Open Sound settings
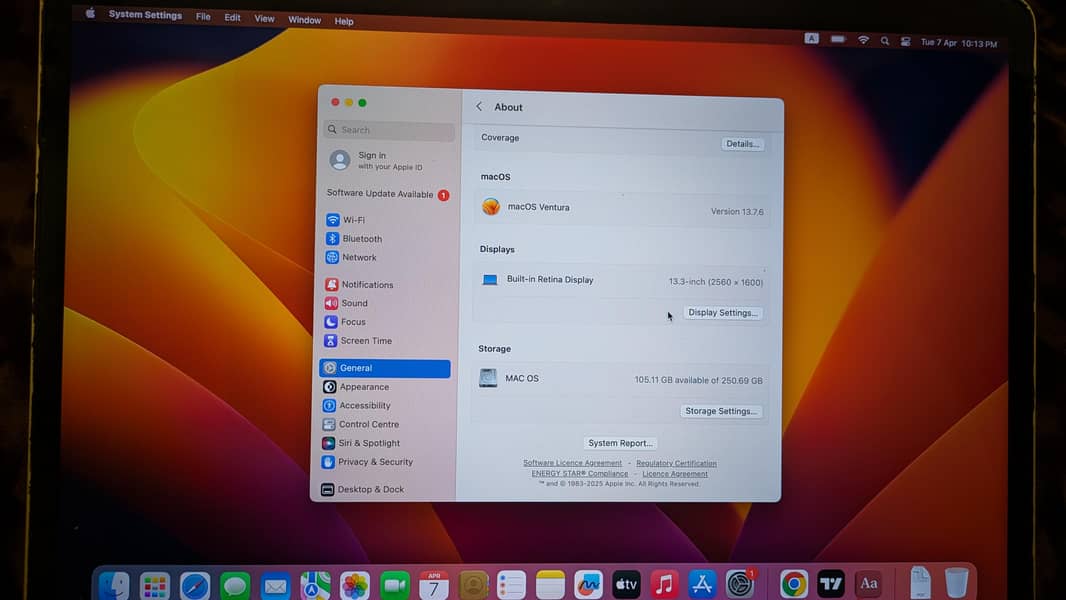 click(x=354, y=303)
